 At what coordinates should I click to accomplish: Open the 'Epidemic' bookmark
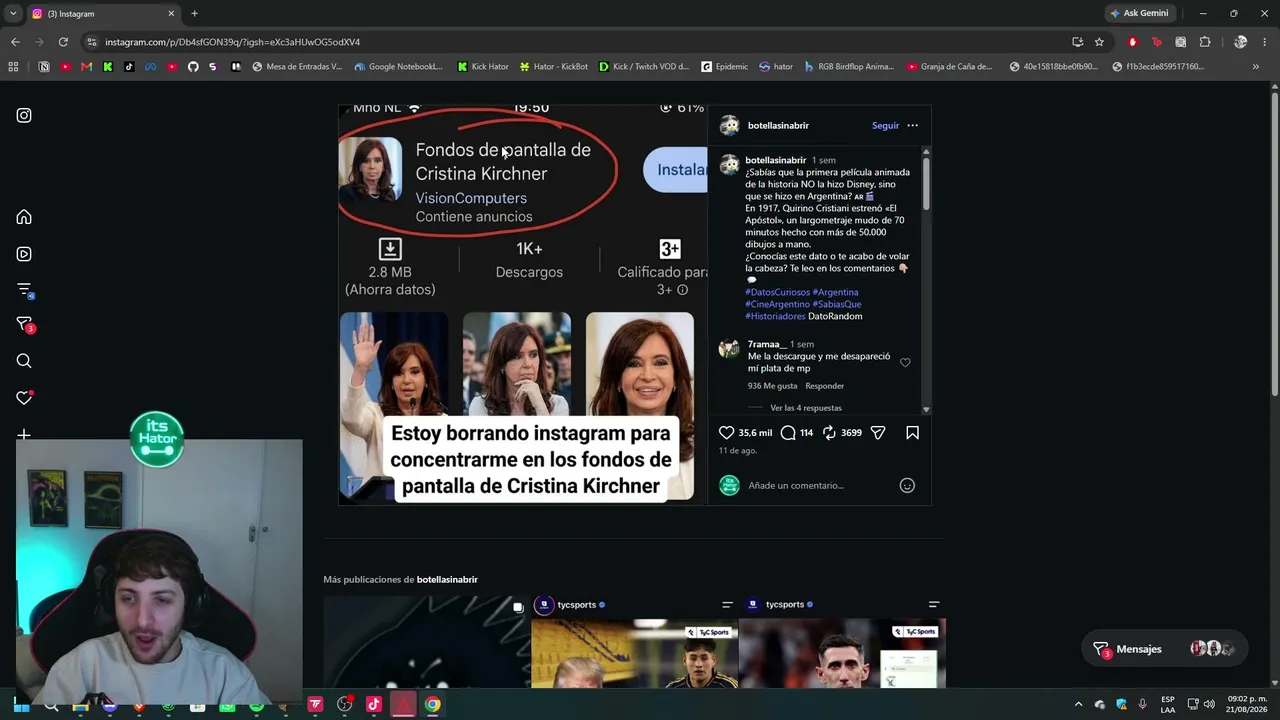tap(724, 67)
